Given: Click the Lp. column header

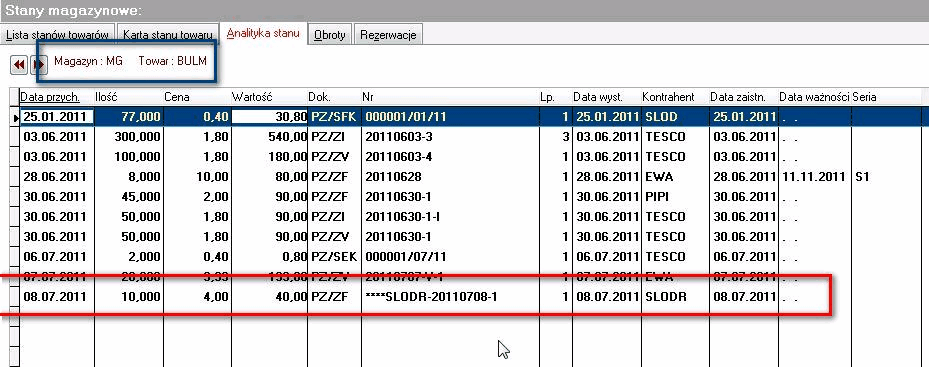Looking at the screenshot, I should [555, 97].
